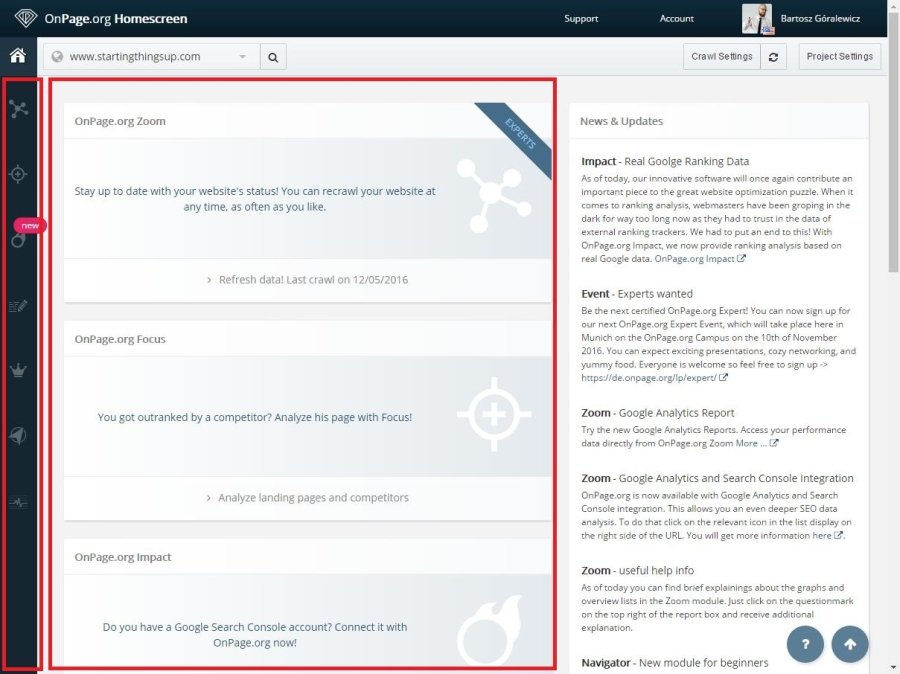Click 'Event - Experts wanted' headline

click(x=637, y=293)
